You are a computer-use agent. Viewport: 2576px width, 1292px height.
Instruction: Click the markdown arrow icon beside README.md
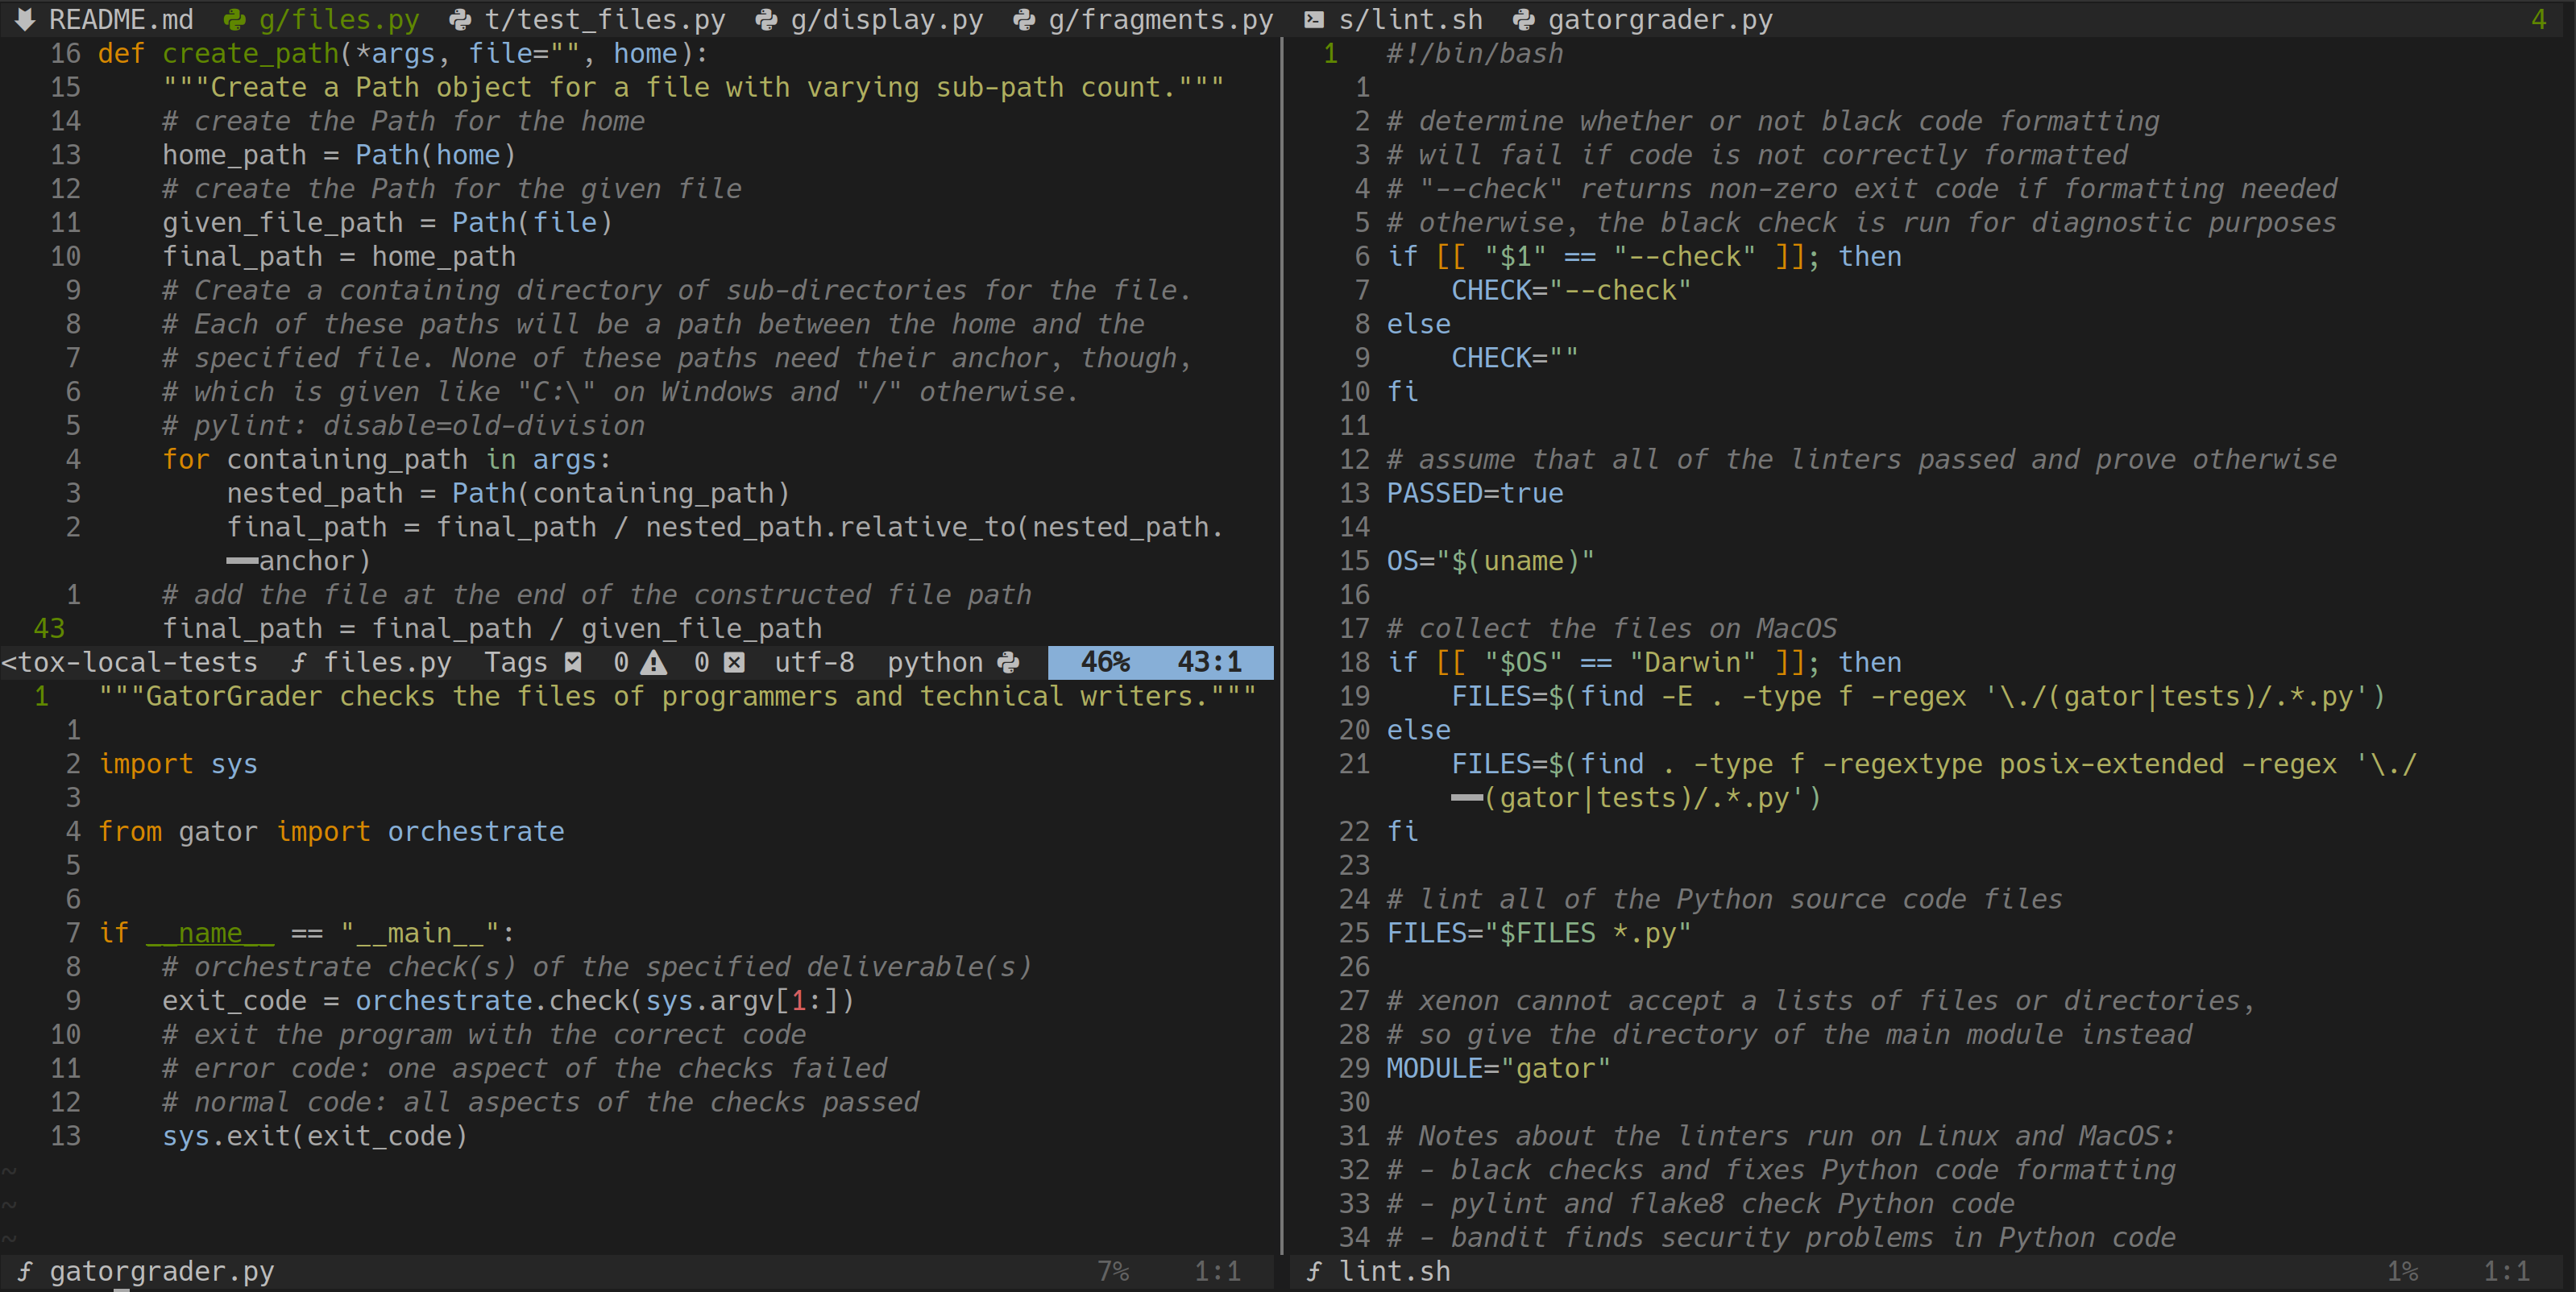pyautogui.click(x=25, y=19)
